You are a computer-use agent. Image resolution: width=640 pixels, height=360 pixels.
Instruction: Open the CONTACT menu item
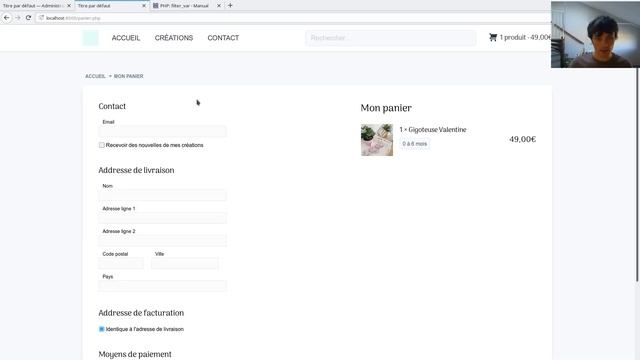coord(223,38)
